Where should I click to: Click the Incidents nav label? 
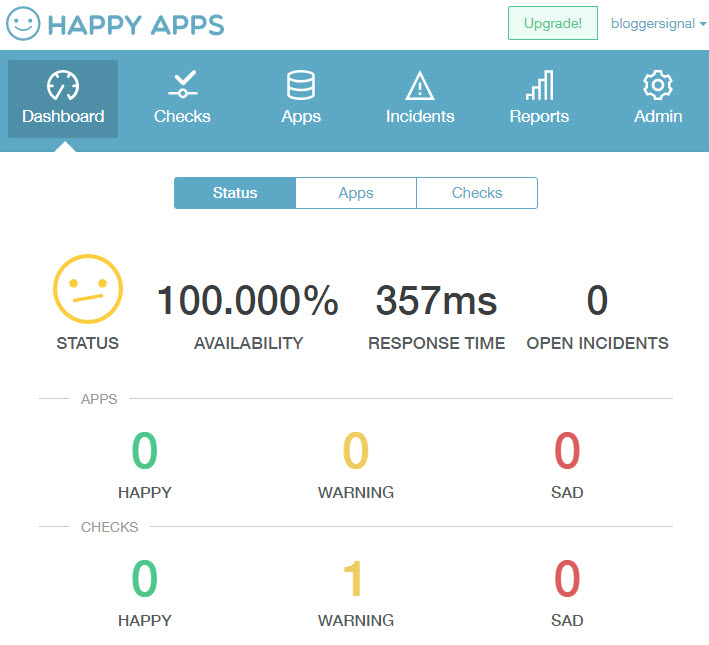420,117
